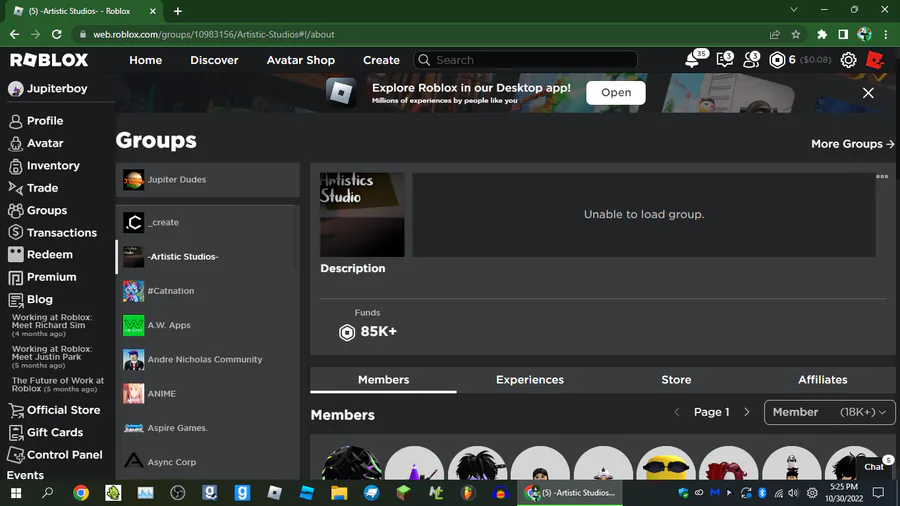900x506 pixels.
Task: Switch to the Store tab
Action: 676,380
